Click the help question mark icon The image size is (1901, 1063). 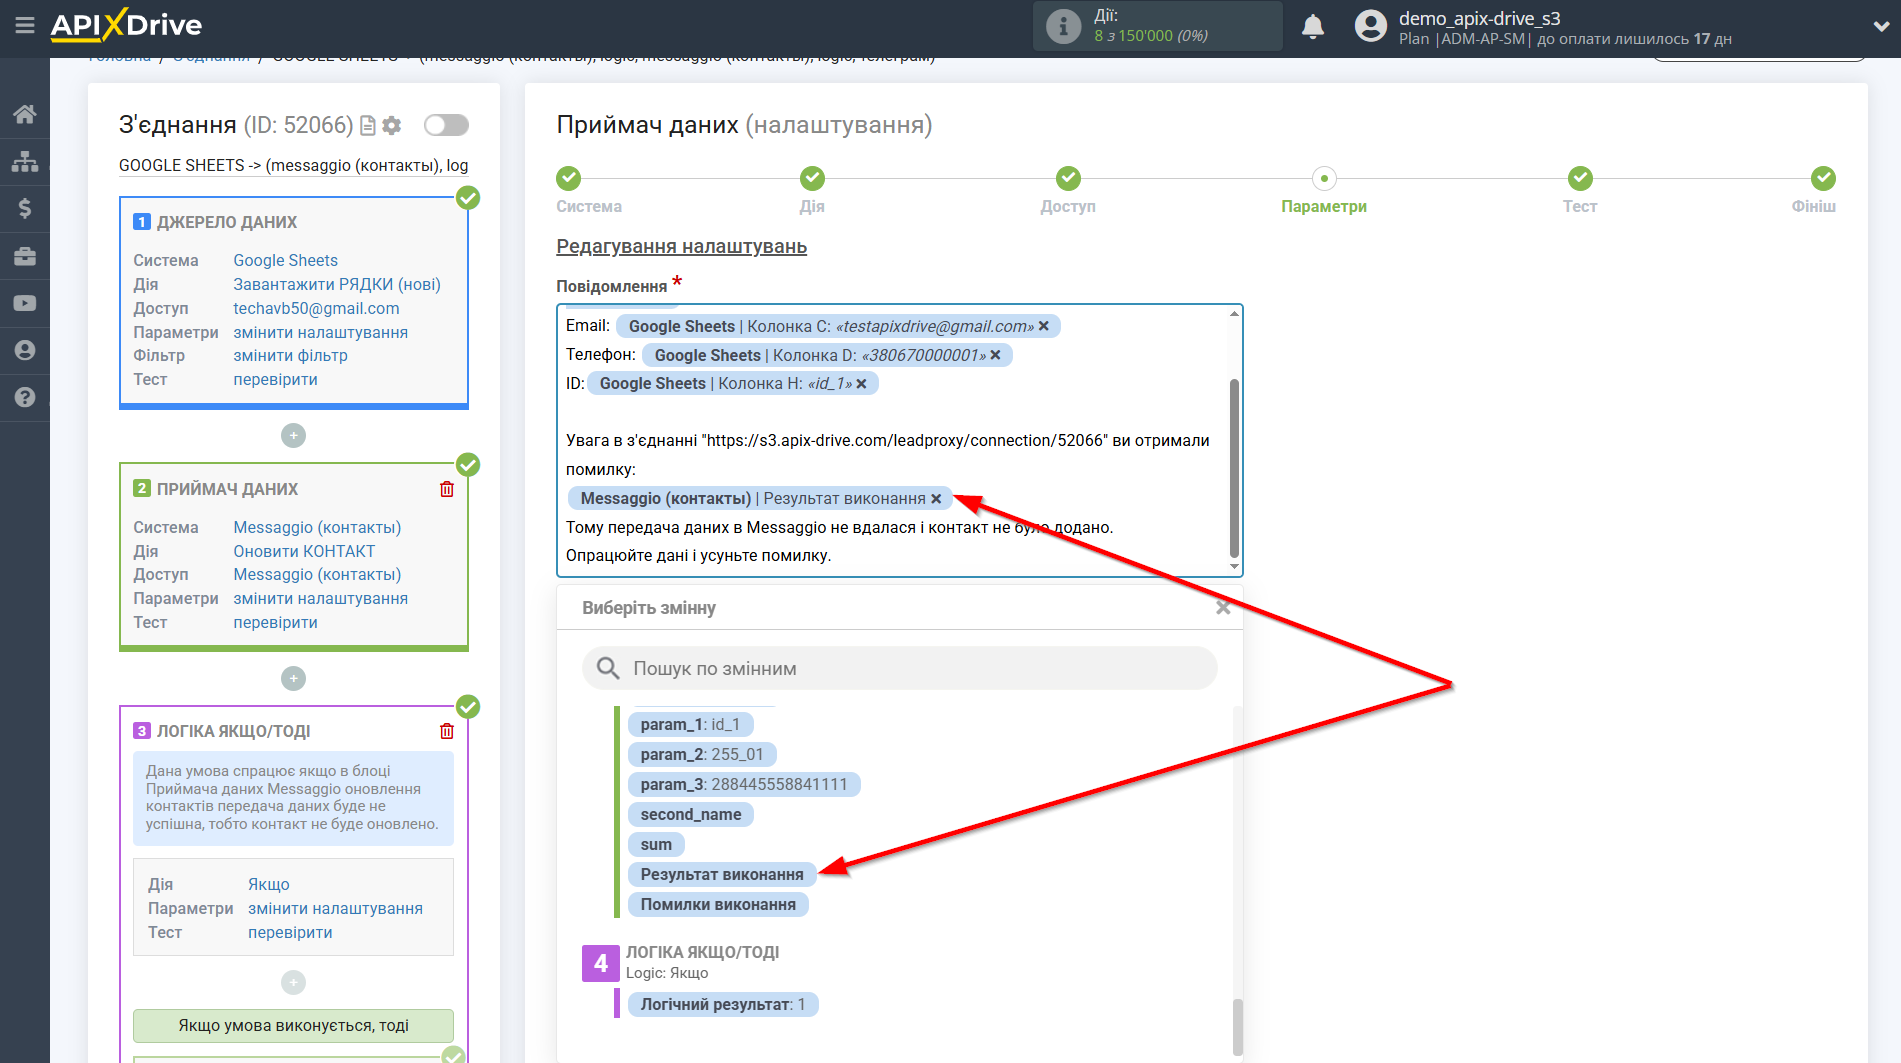(x=25, y=397)
